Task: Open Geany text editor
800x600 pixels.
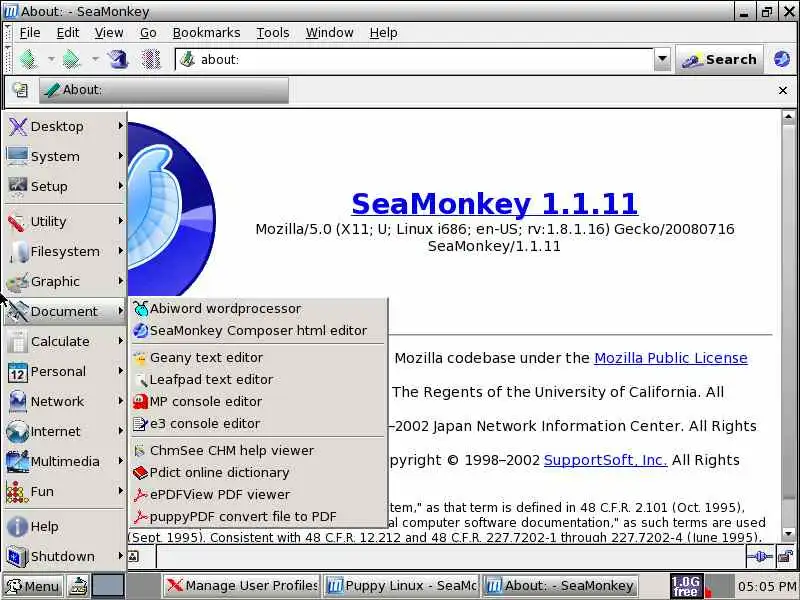Action: click(259, 358)
